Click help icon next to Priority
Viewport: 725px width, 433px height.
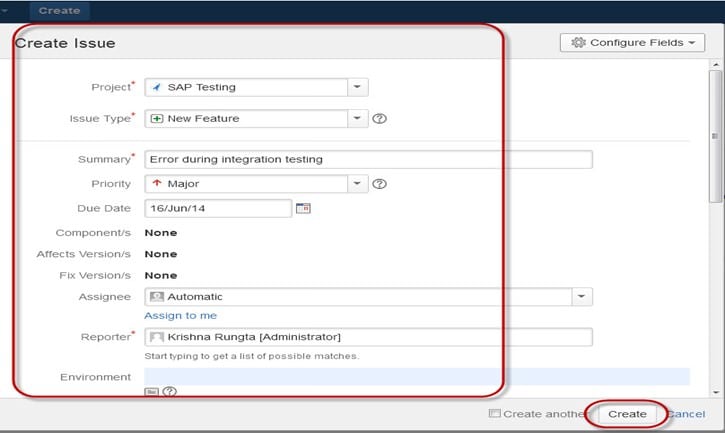tap(379, 184)
